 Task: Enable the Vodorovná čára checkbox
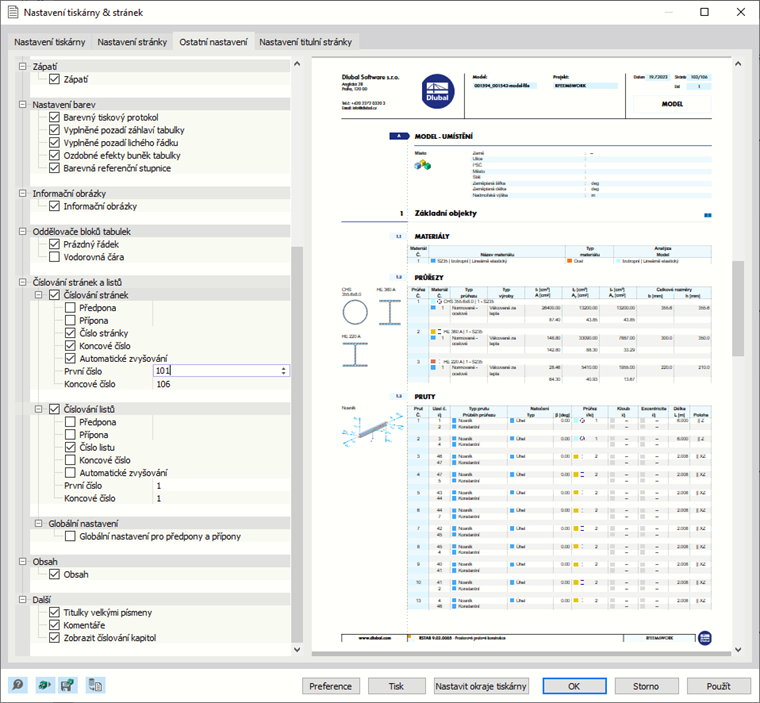[54, 257]
